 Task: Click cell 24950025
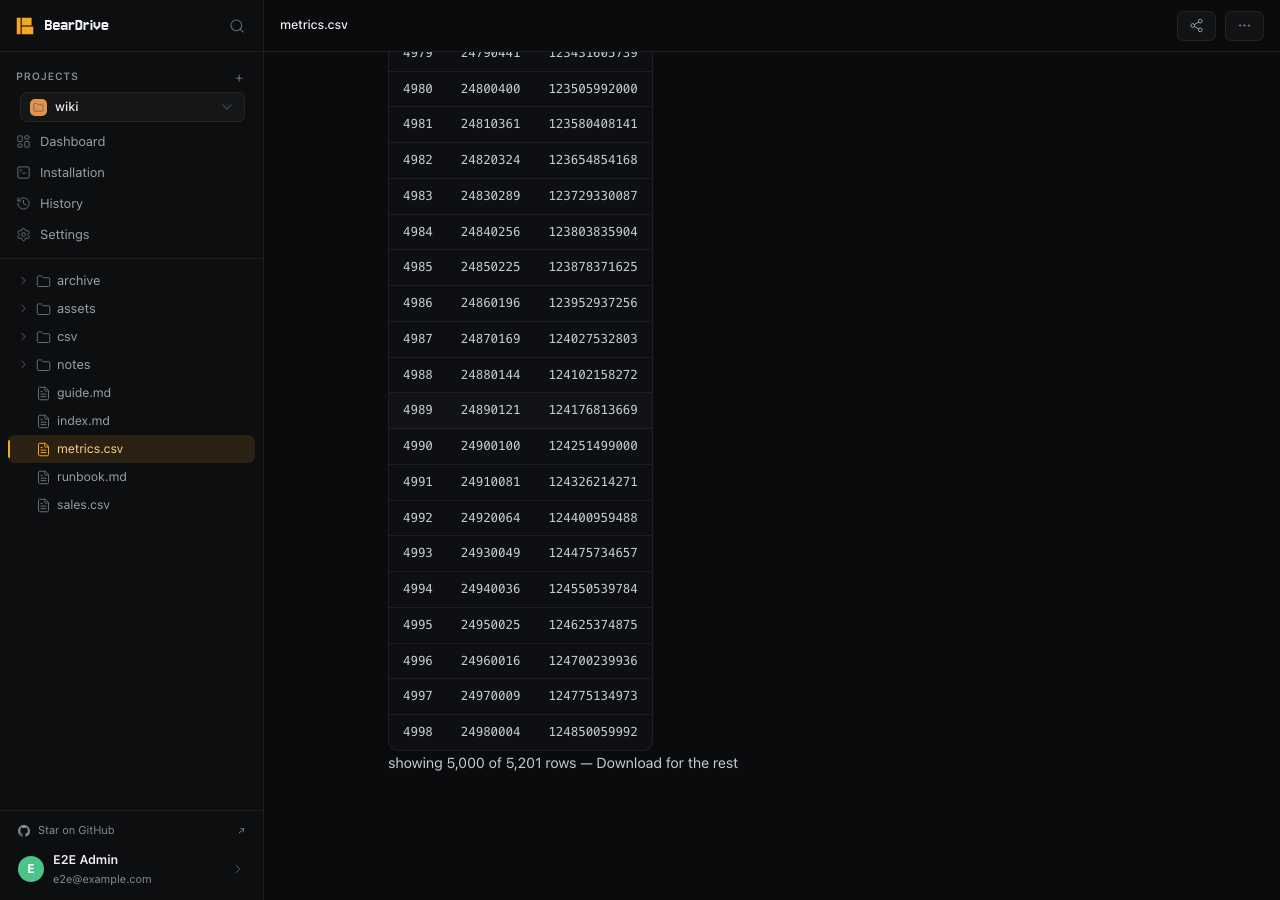pyautogui.click(x=490, y=625)
